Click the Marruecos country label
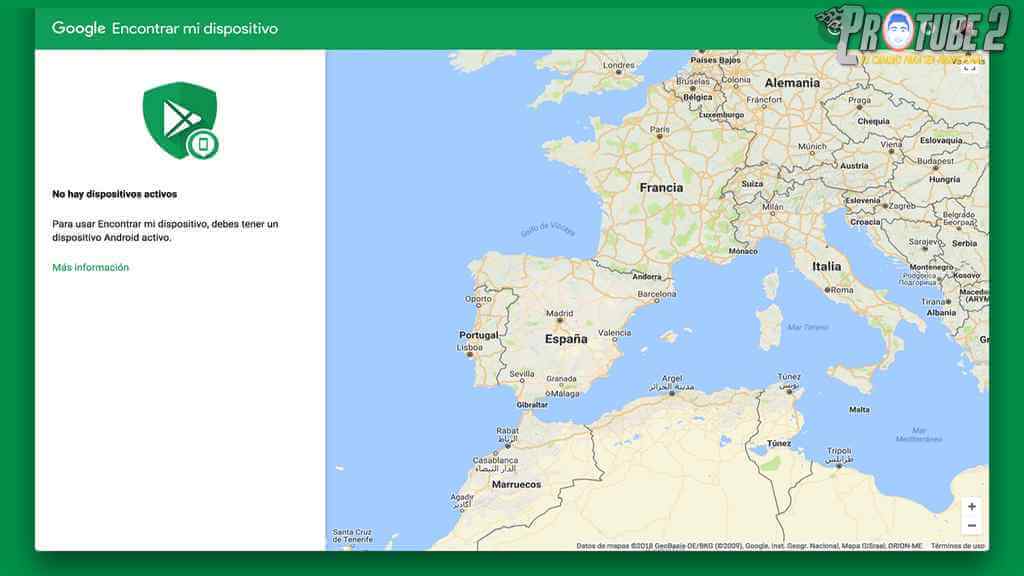Viewport: 1024px width, 576px height. click(515, 484)
